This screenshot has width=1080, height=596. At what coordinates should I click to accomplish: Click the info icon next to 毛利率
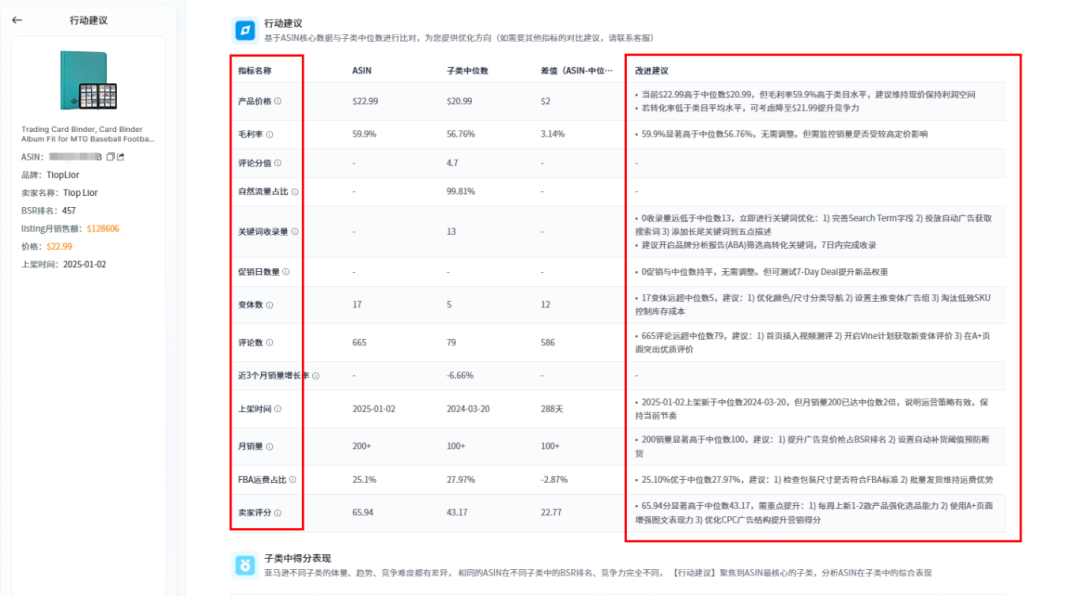(x=269, y=134)
